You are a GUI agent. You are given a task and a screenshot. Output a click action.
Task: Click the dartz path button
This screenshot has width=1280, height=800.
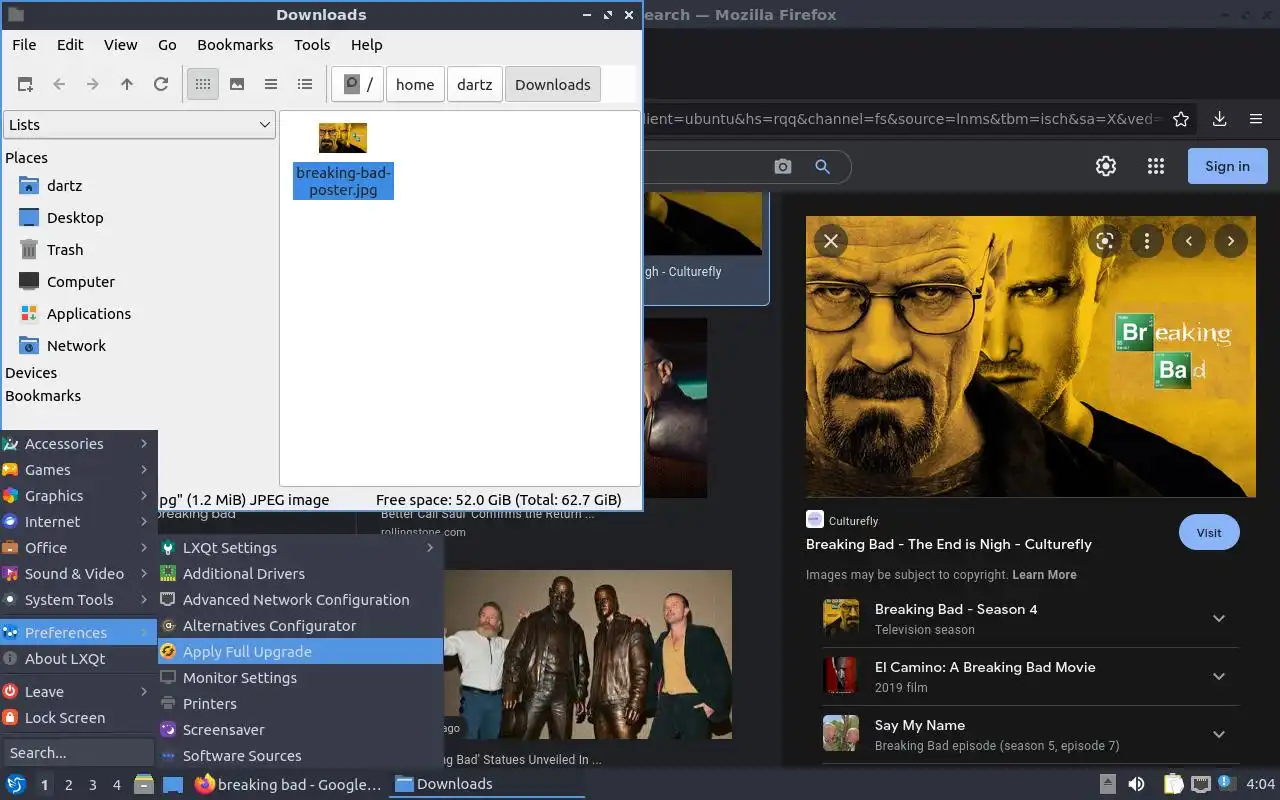[475, 85]
